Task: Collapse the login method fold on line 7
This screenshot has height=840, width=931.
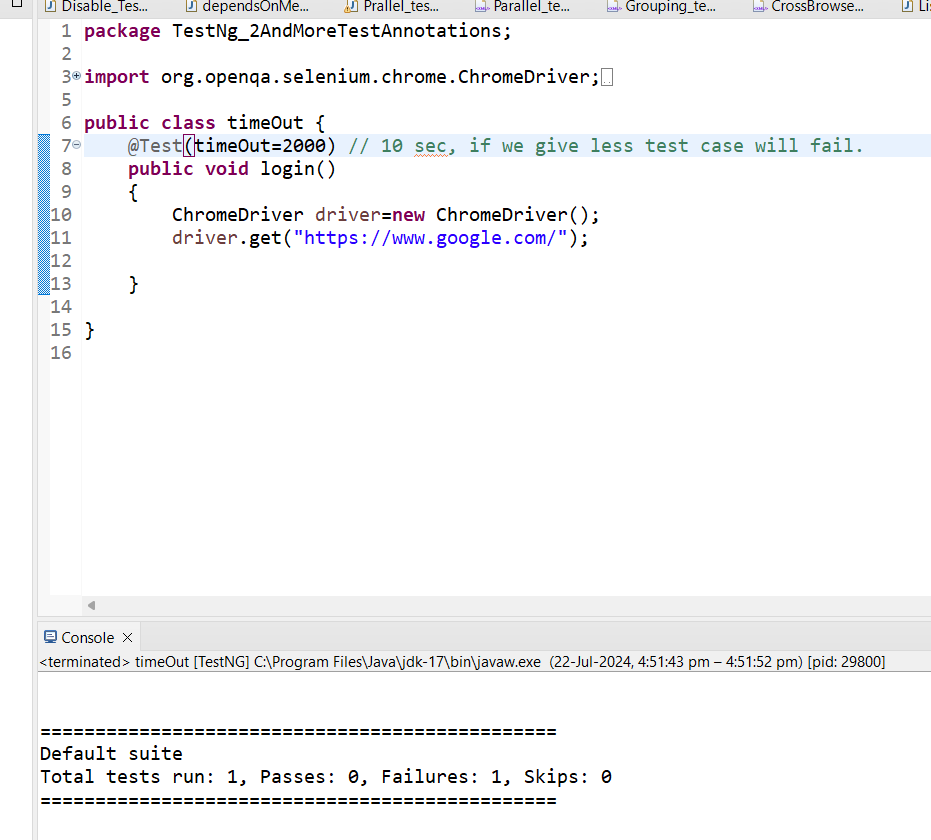Action: click(77, 144)
